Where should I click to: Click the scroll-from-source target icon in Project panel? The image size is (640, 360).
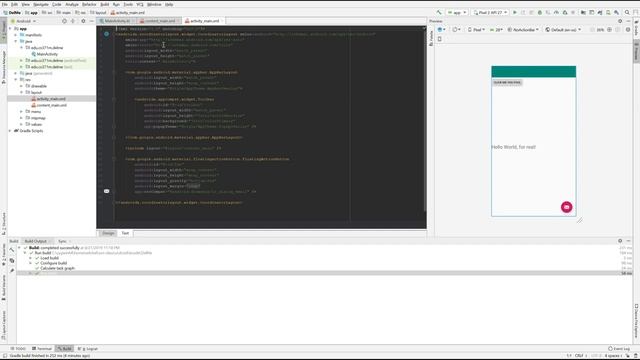click(x=64, y=21)
